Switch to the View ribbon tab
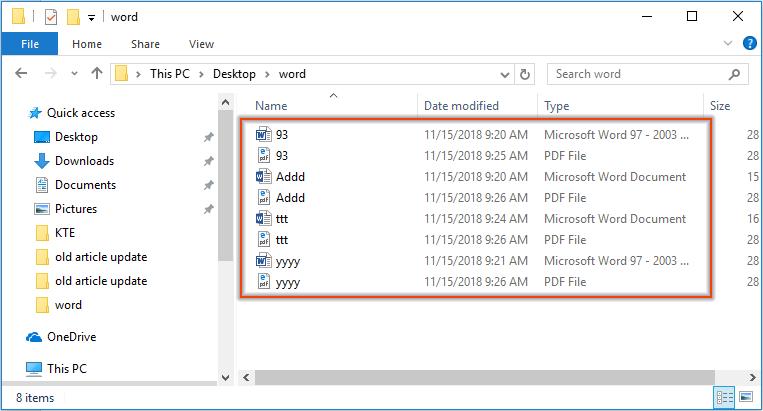The width and height of the screenshot is (763, 411). click(201, 44)
